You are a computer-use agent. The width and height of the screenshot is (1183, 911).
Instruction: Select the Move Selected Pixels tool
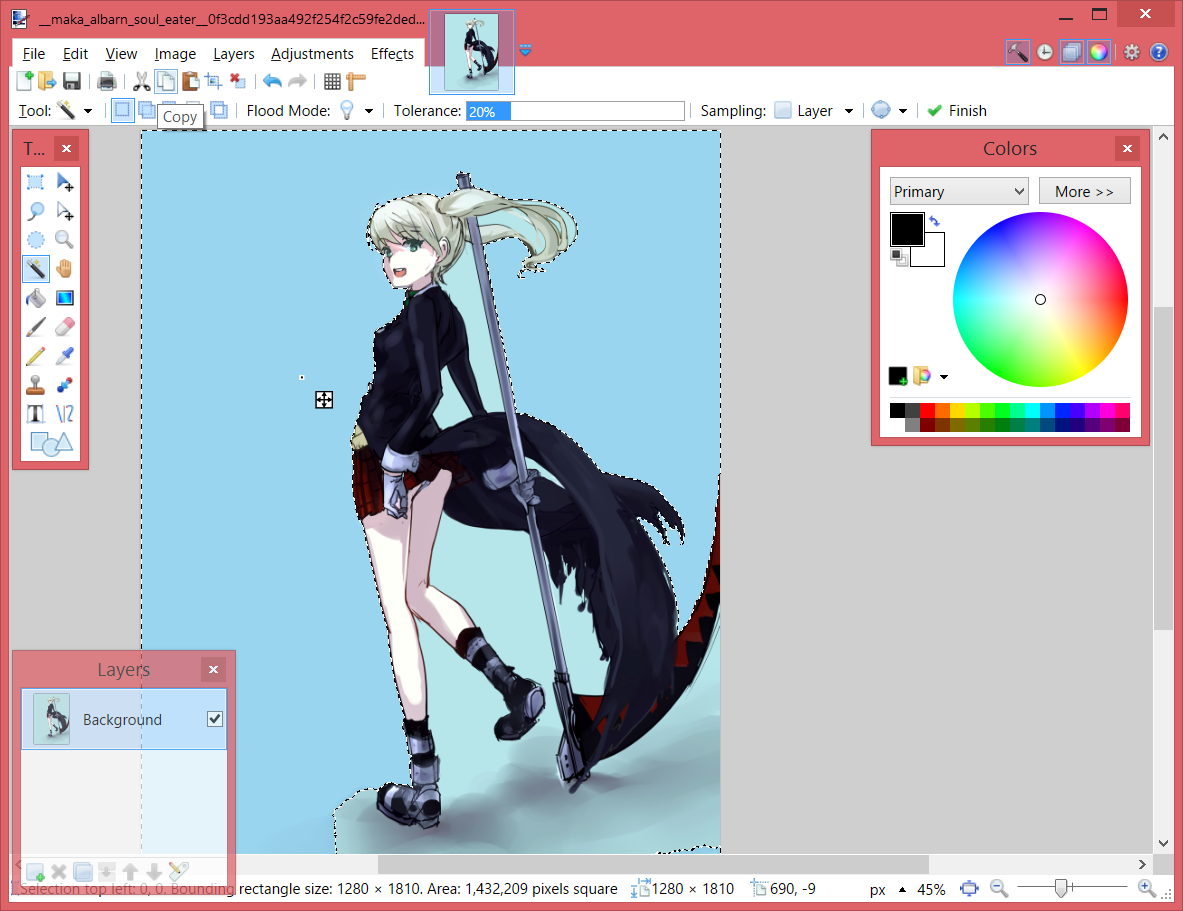(x=65, y=182)
